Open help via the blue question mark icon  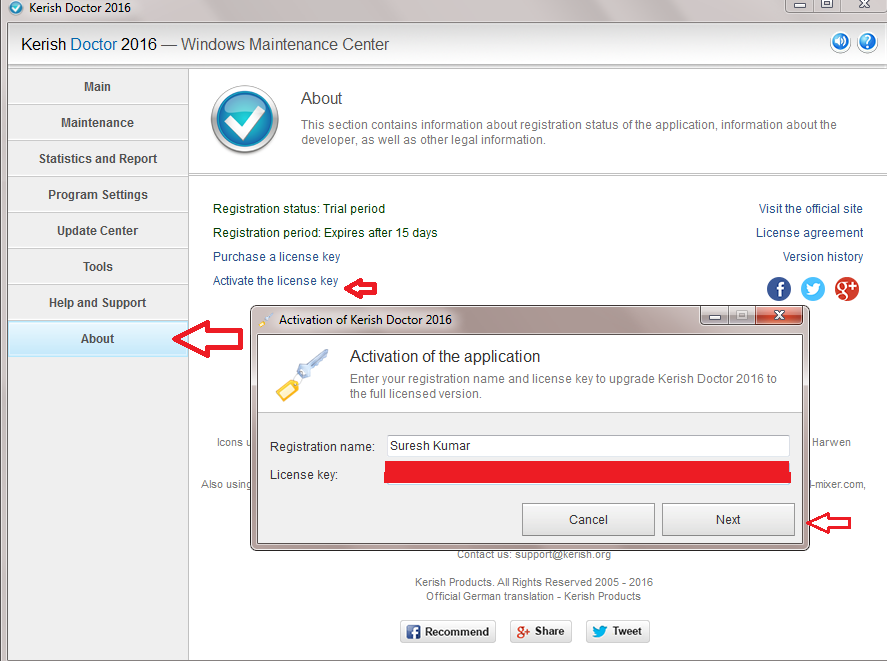tap(867, 42)
